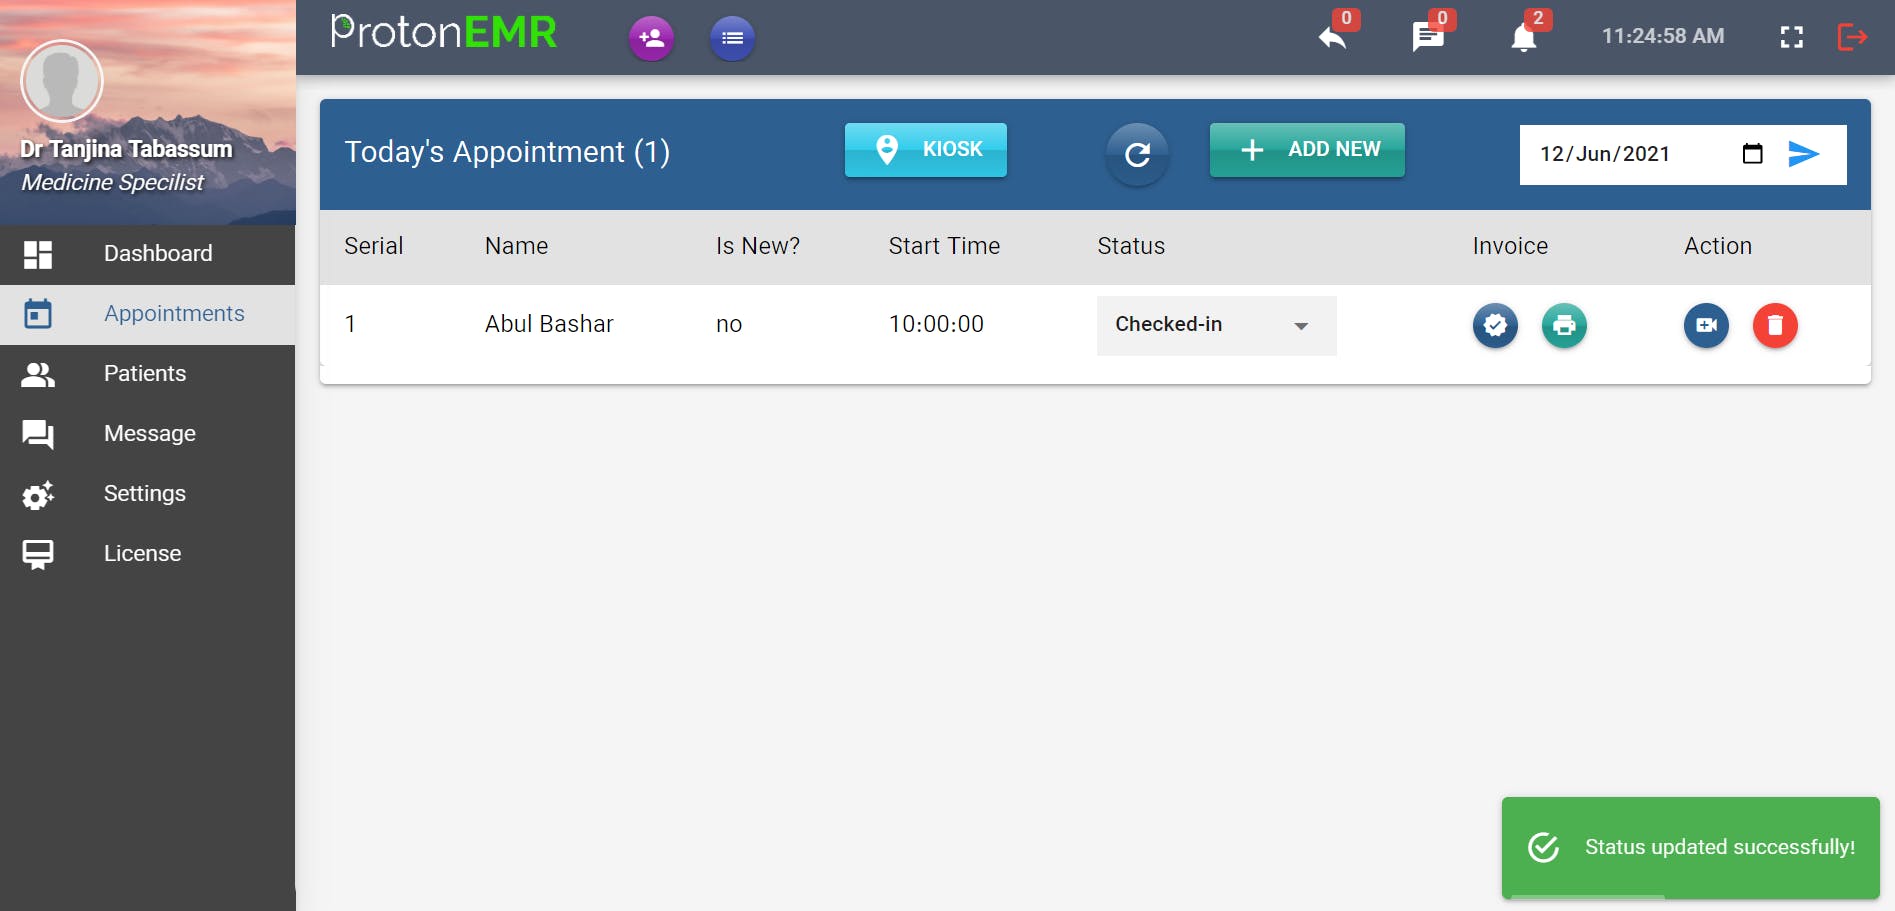1895x911 pixels.
Task: Open the calendar picker icon
Action: [x=1752, y=153]
